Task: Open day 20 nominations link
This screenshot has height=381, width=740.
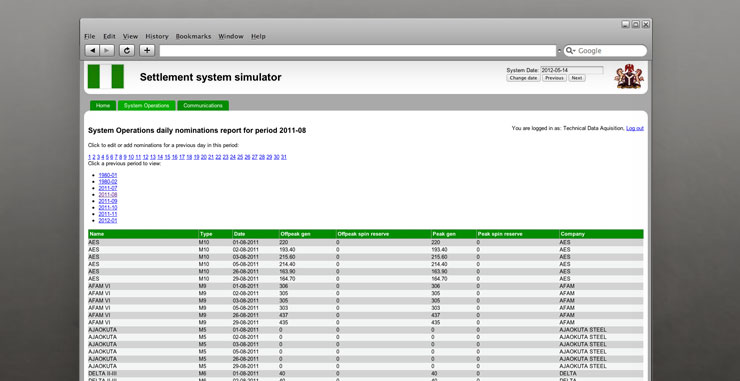Action: click(x=204, y=157)
